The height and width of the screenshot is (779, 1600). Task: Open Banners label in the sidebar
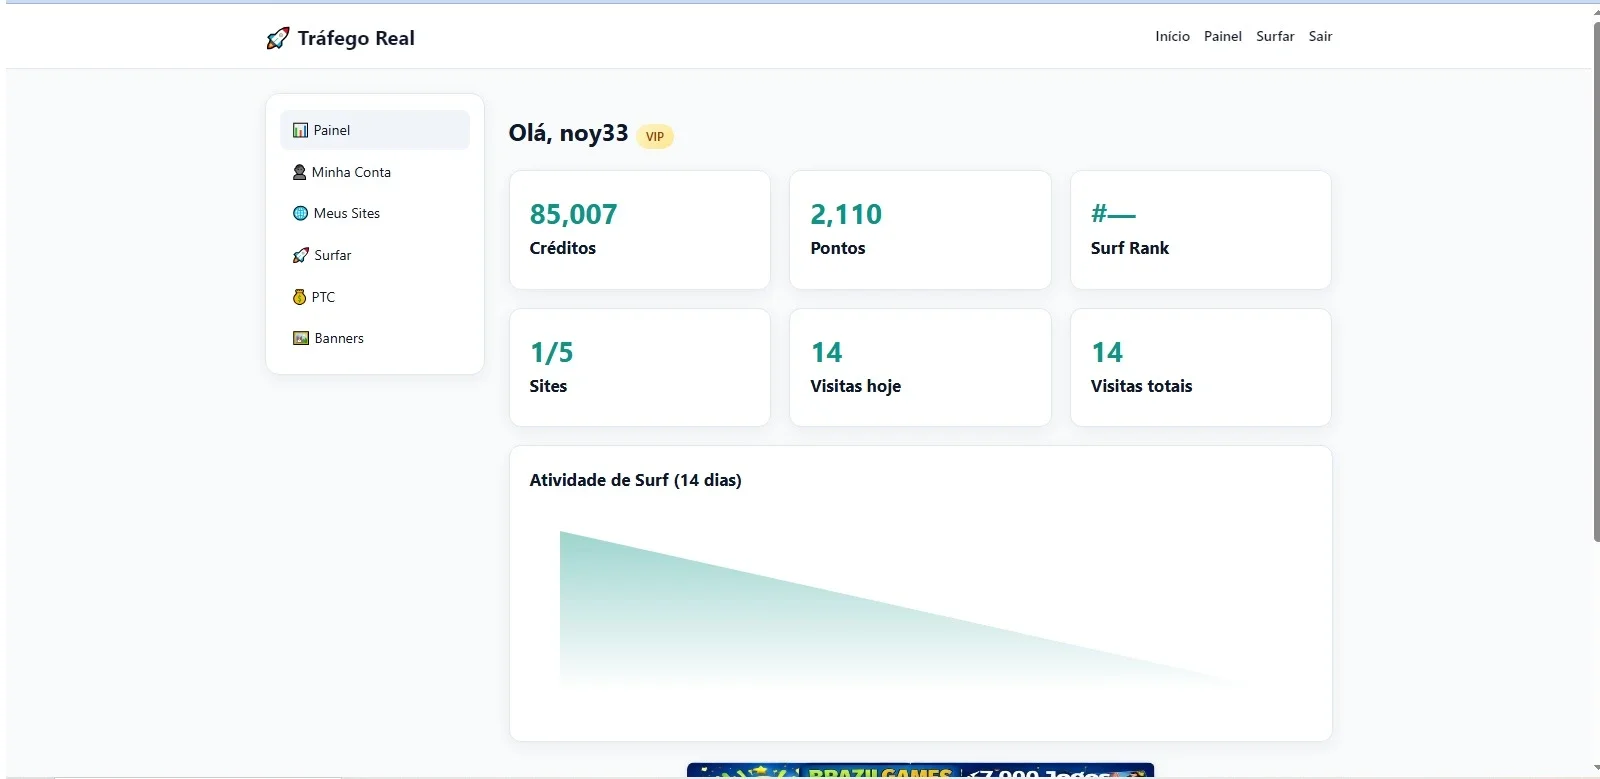[339, 338]
